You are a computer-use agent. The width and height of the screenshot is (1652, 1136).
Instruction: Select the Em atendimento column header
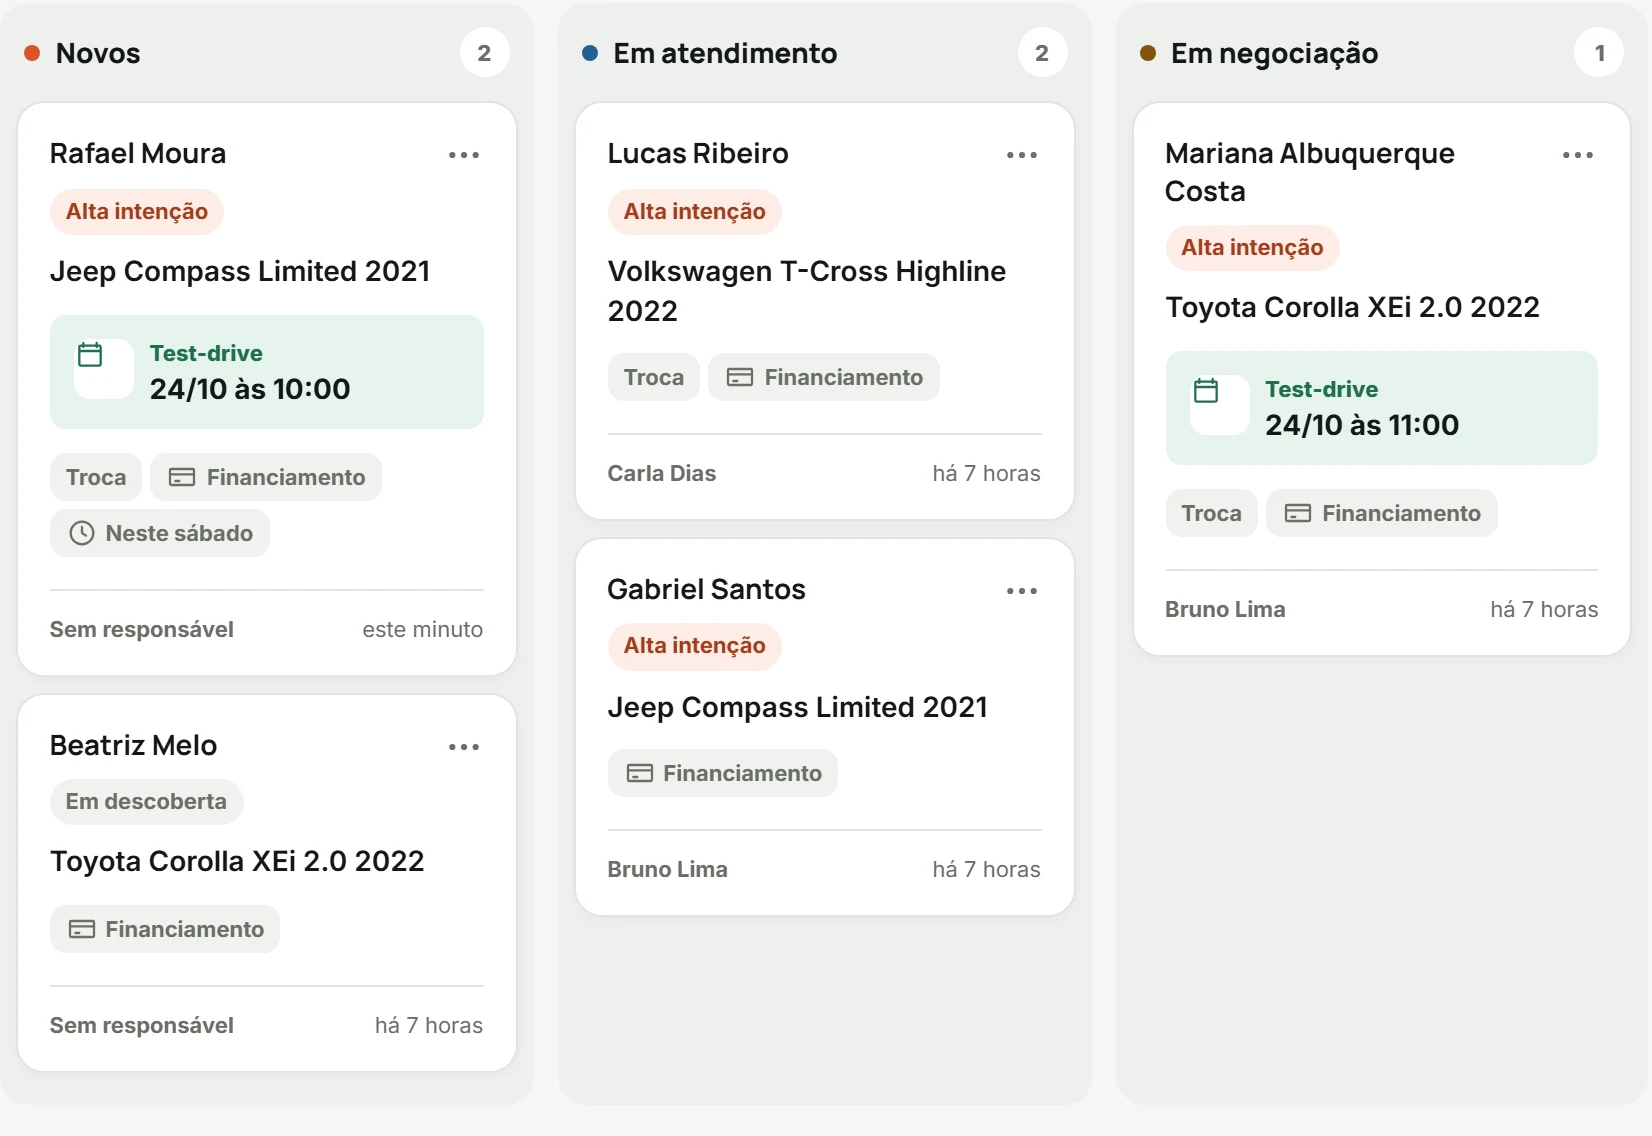(x=725, y=53)
